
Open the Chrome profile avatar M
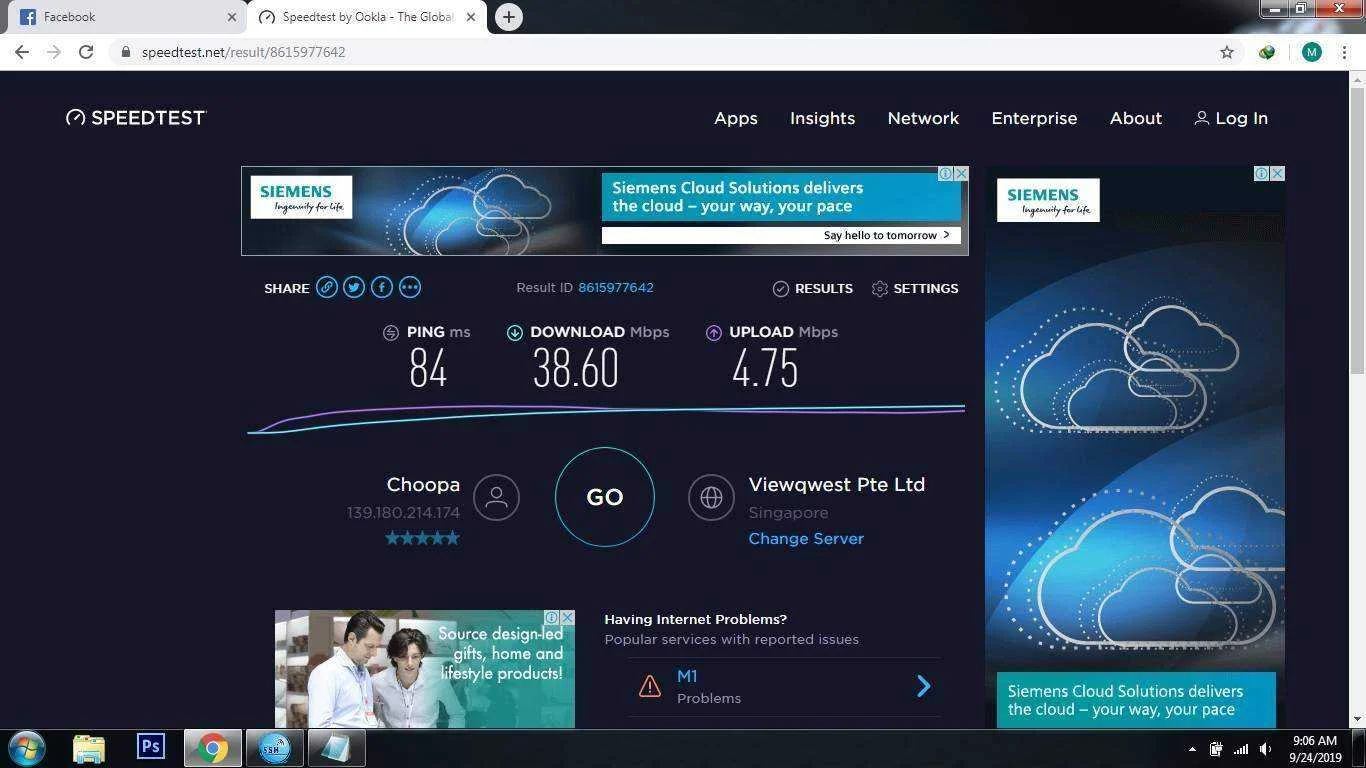pos(1312,52)
